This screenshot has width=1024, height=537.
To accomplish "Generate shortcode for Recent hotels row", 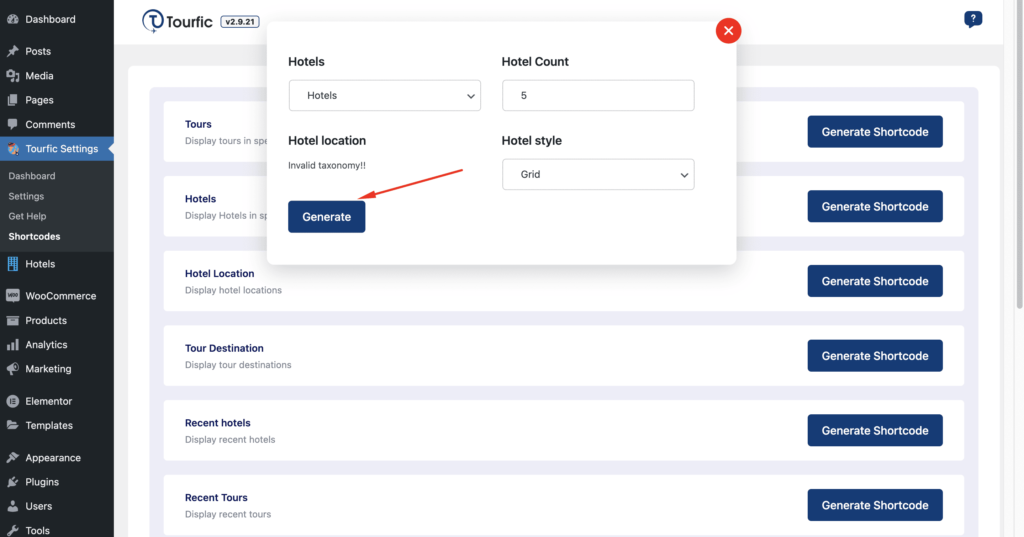I will (874, 431).
